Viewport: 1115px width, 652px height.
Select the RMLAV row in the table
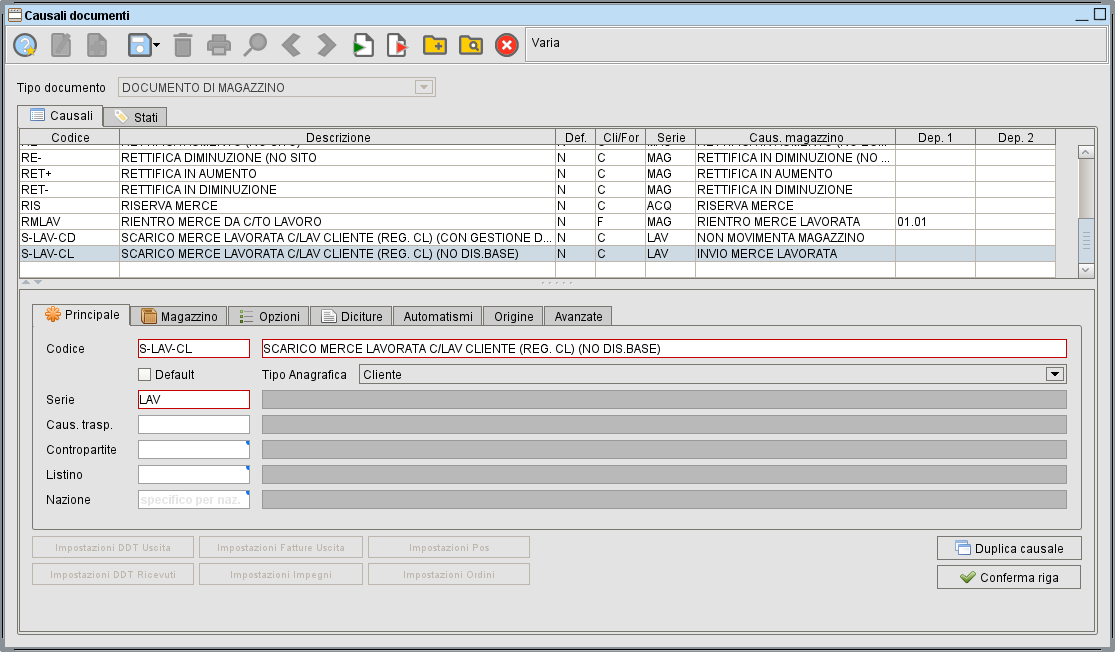pos(300,221)
